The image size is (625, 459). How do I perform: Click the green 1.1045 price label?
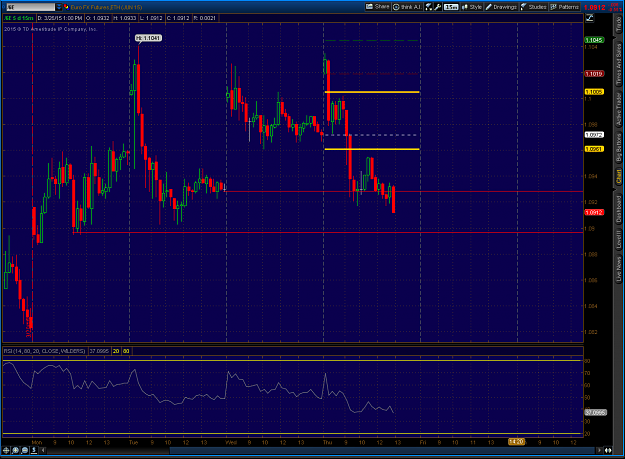pos(594,40)
